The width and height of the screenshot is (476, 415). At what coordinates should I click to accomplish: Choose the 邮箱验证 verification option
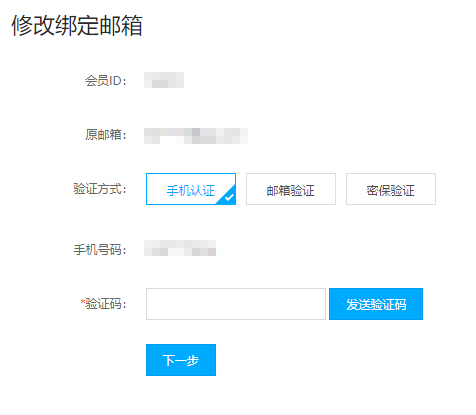[x=291, y=189]
